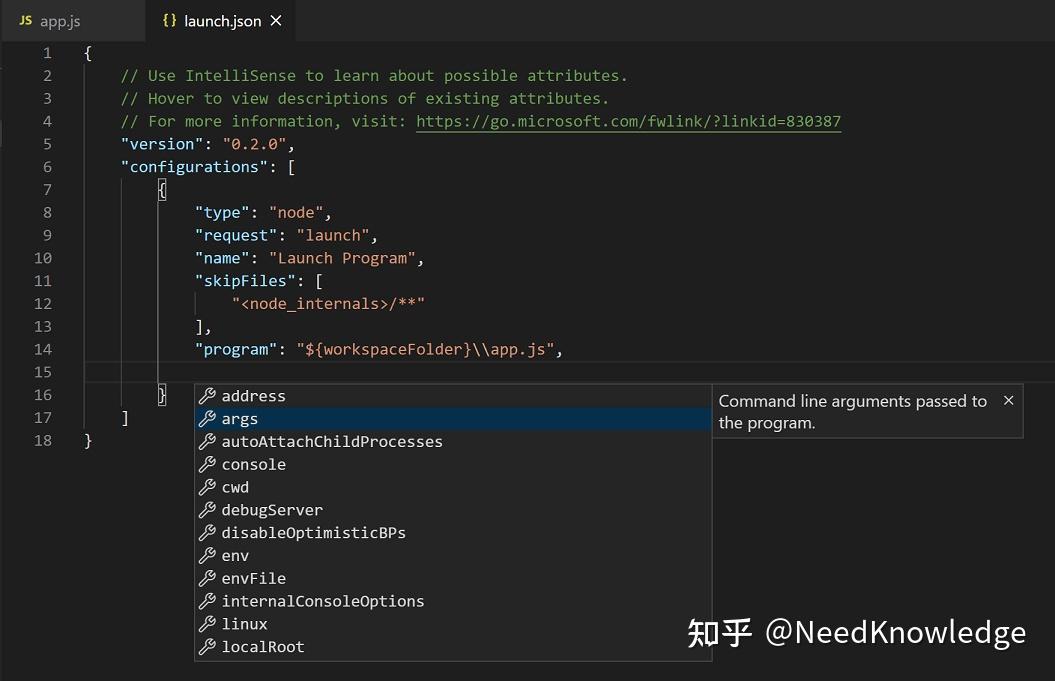
Task: Close the launch.json tab
Action: (275, 19)
